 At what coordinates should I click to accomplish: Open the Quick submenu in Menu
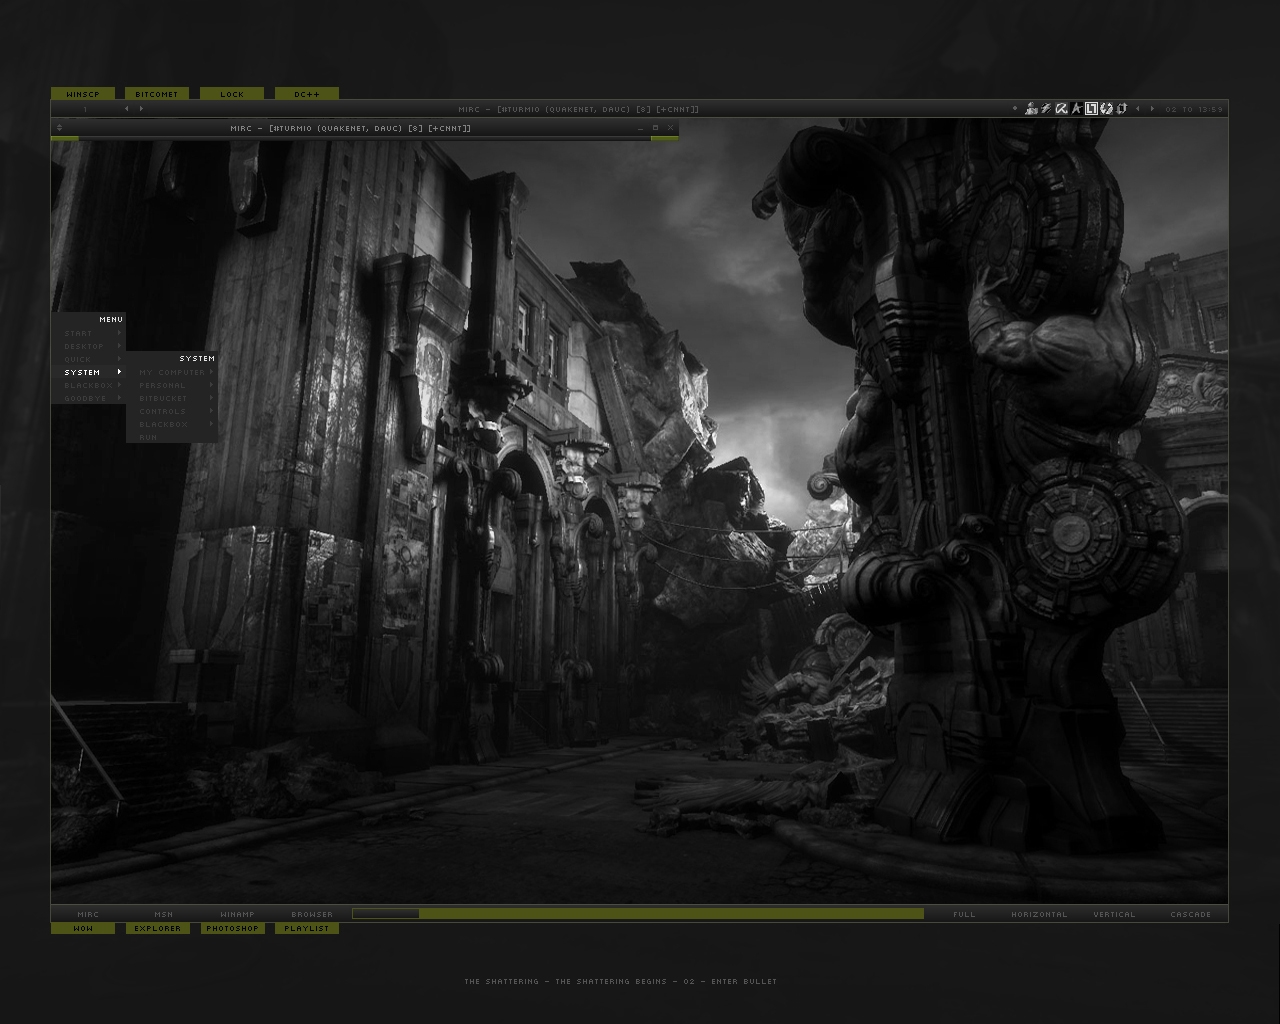[89, 359]
